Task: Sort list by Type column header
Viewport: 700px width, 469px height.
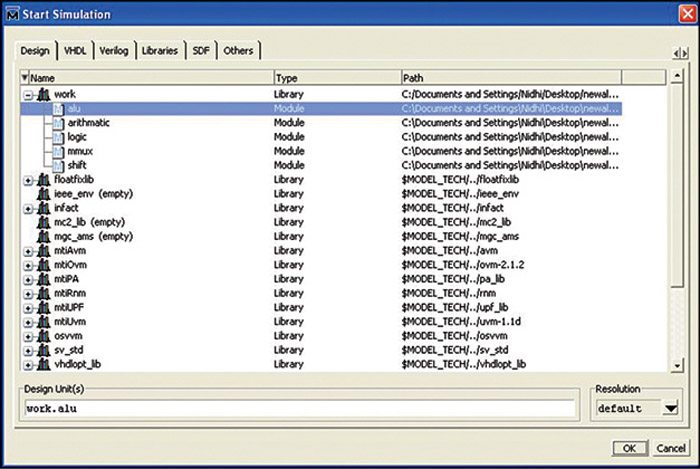Action: pyautogui.click(x=337, y=77)
